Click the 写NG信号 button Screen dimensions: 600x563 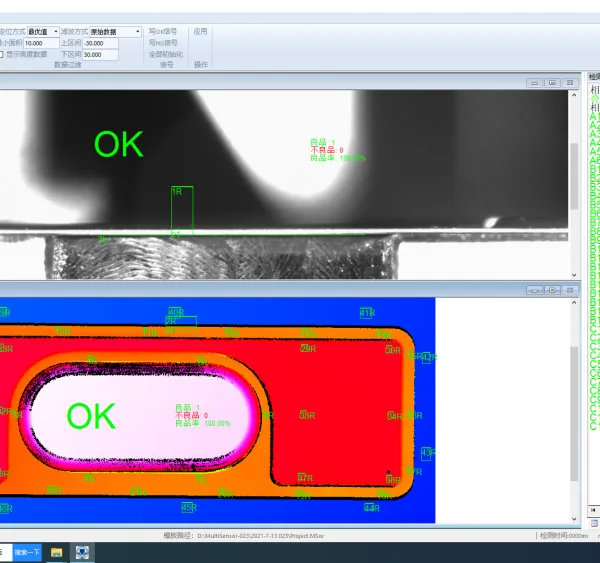pos(163,42)
